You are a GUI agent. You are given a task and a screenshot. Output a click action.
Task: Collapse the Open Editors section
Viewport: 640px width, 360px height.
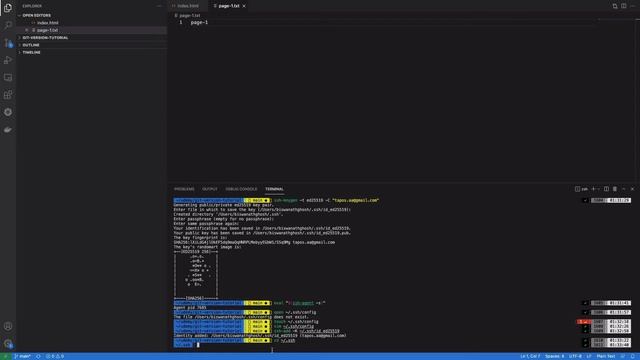click(x=37, y=16)
